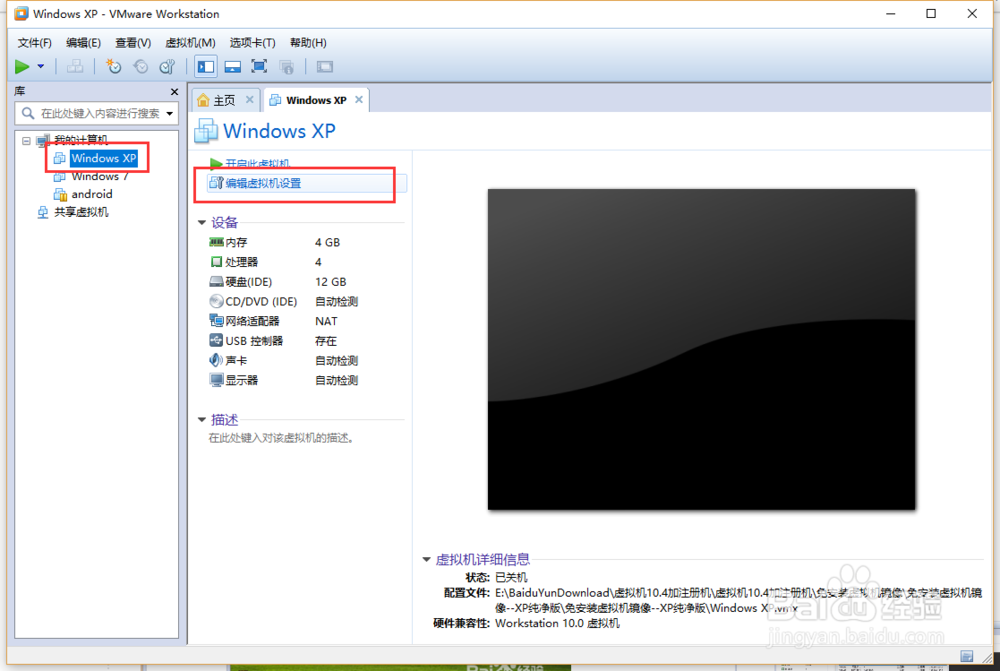The height and width of the screenshot is (671, 1000).
Task: Click 编辑虚拟机设置 edit settings link
Action: [x=263, y=183]
